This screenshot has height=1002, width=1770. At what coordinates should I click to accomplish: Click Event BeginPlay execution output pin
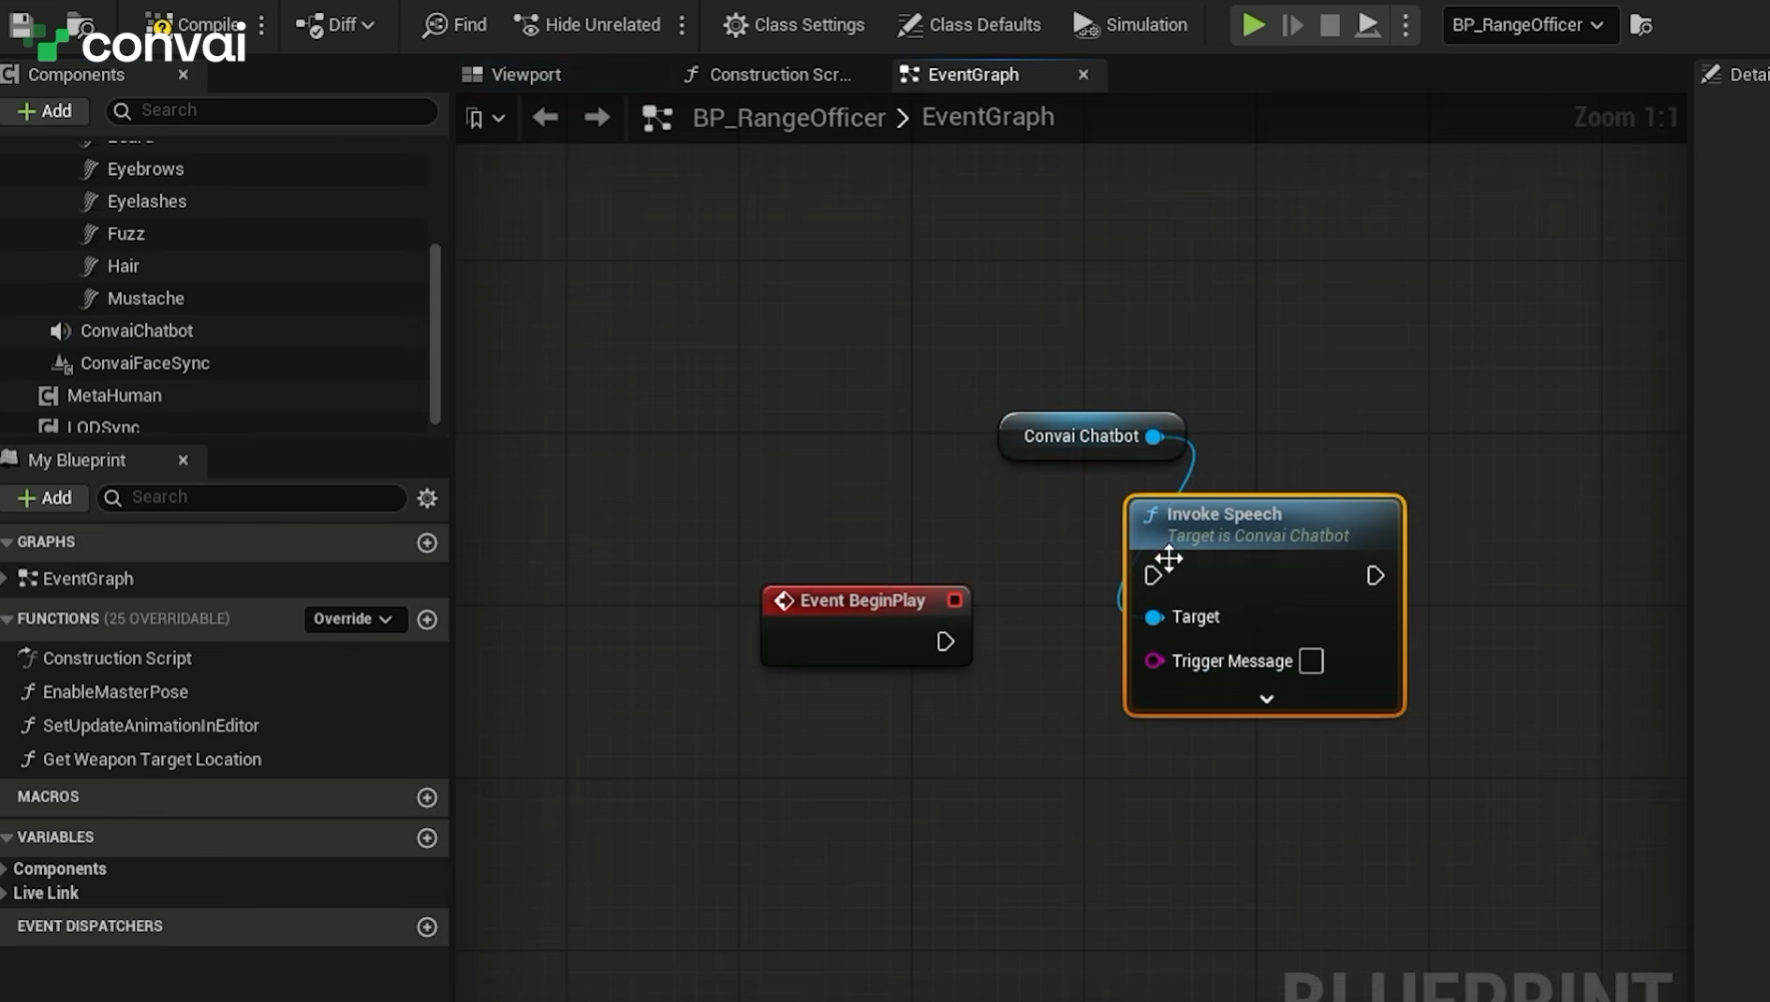pos(945,642)
